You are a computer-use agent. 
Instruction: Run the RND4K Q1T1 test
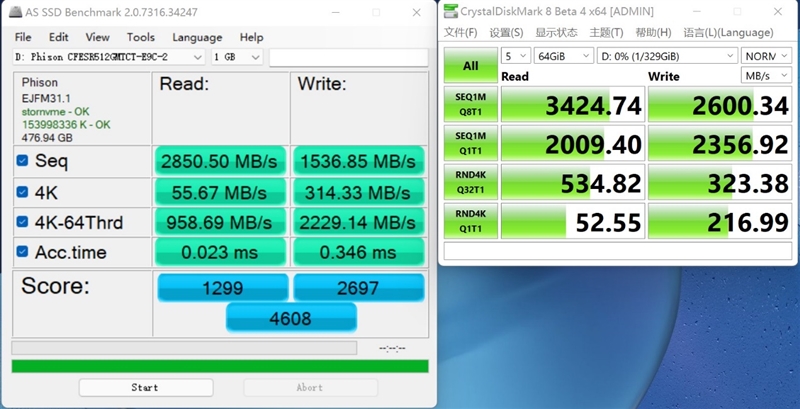pyautogui.click(x=470, y=221)
